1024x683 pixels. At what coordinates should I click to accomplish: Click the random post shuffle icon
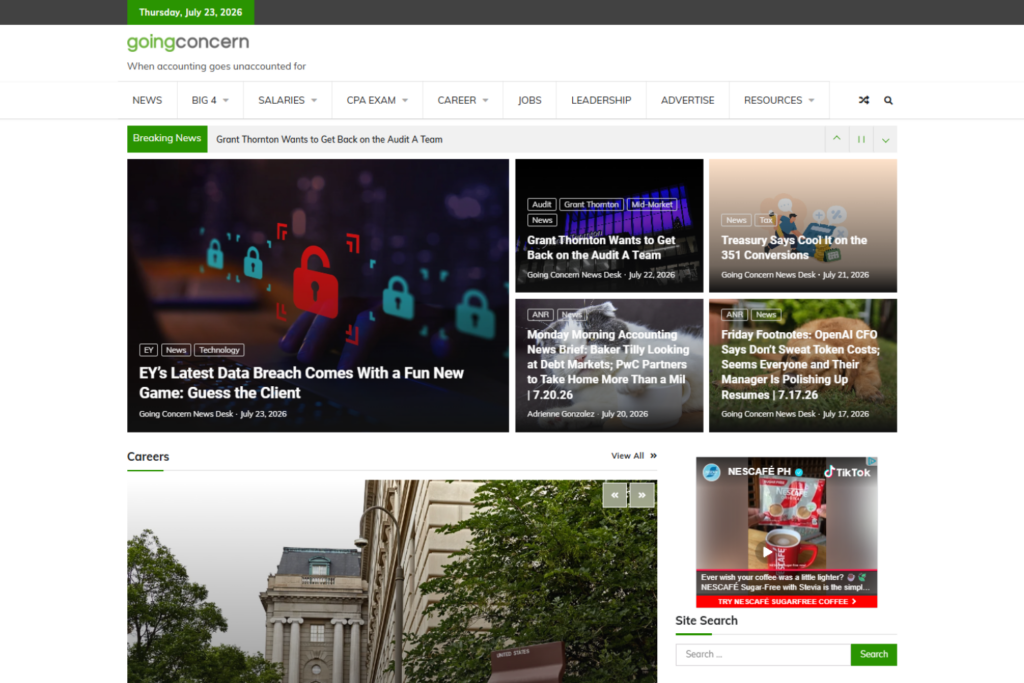tap(863, 101)
